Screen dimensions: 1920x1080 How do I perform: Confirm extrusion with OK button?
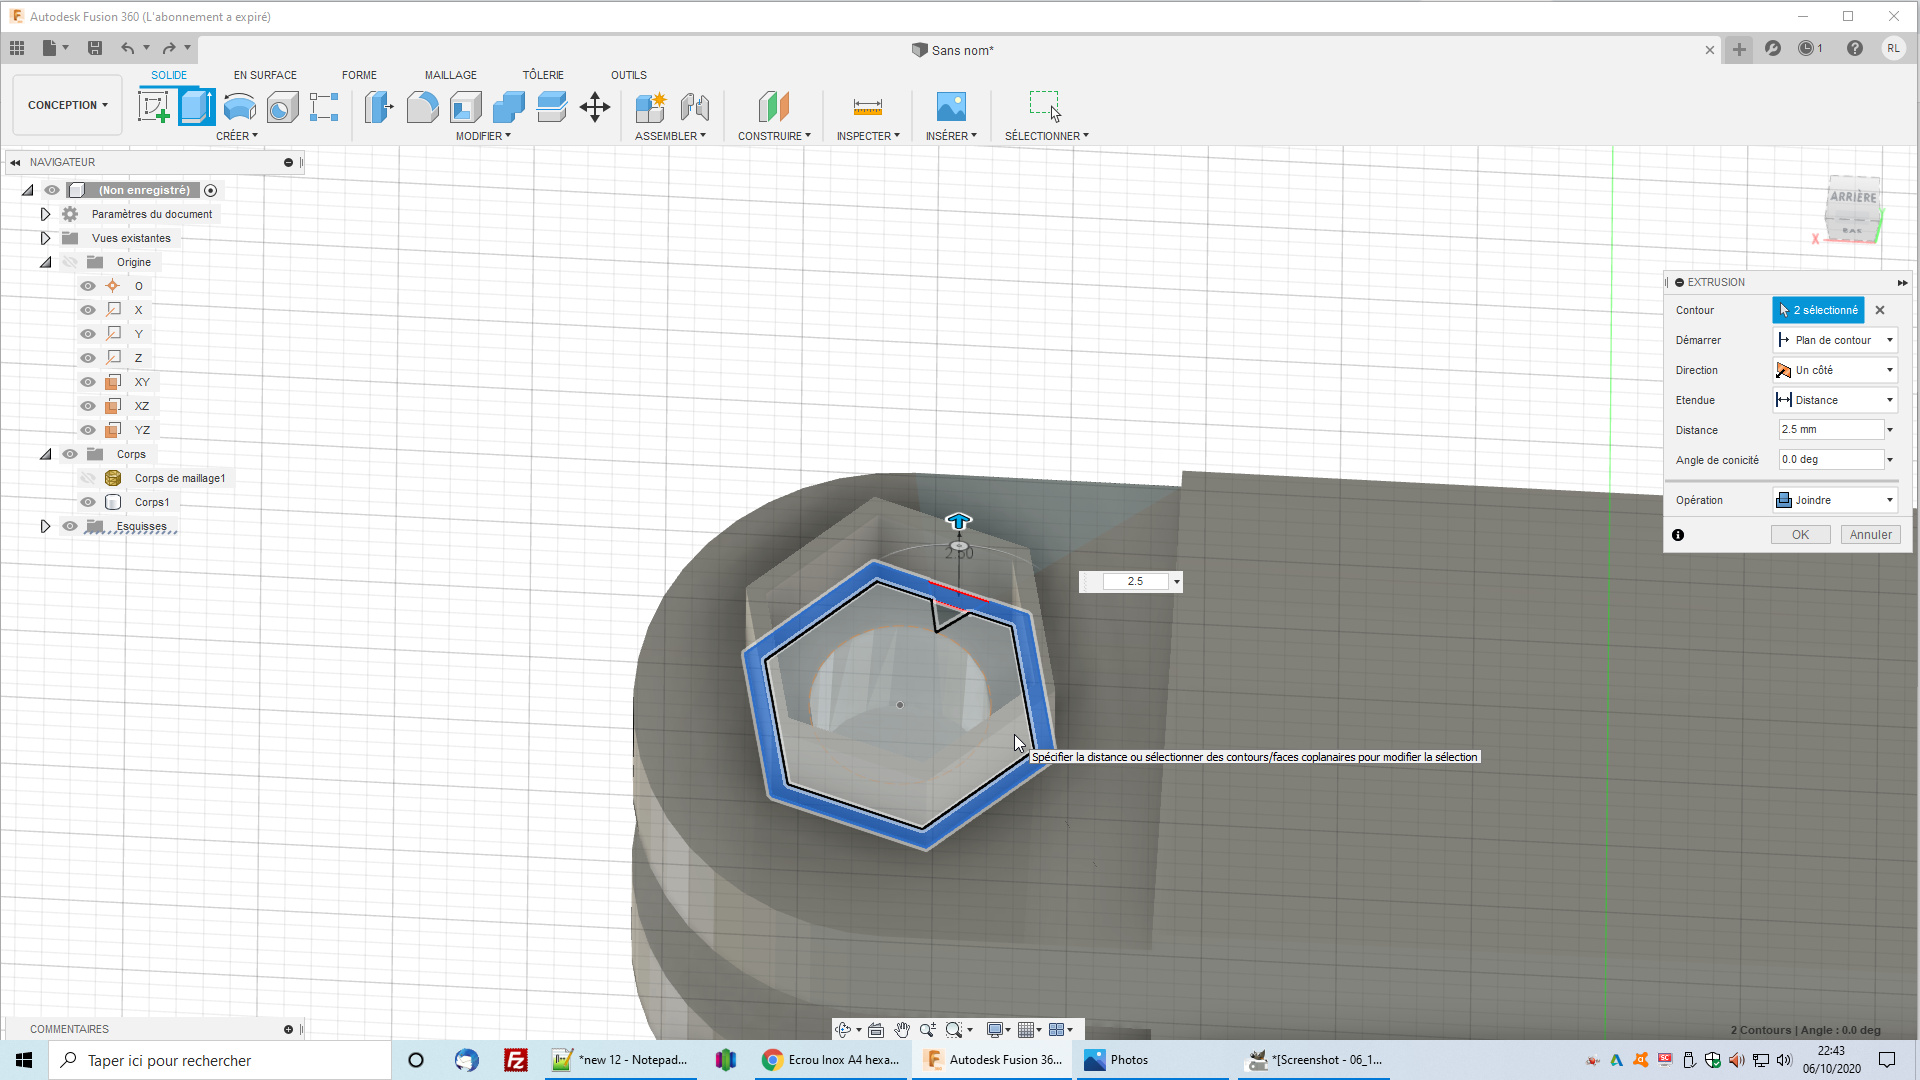[x=1800, y=535]
